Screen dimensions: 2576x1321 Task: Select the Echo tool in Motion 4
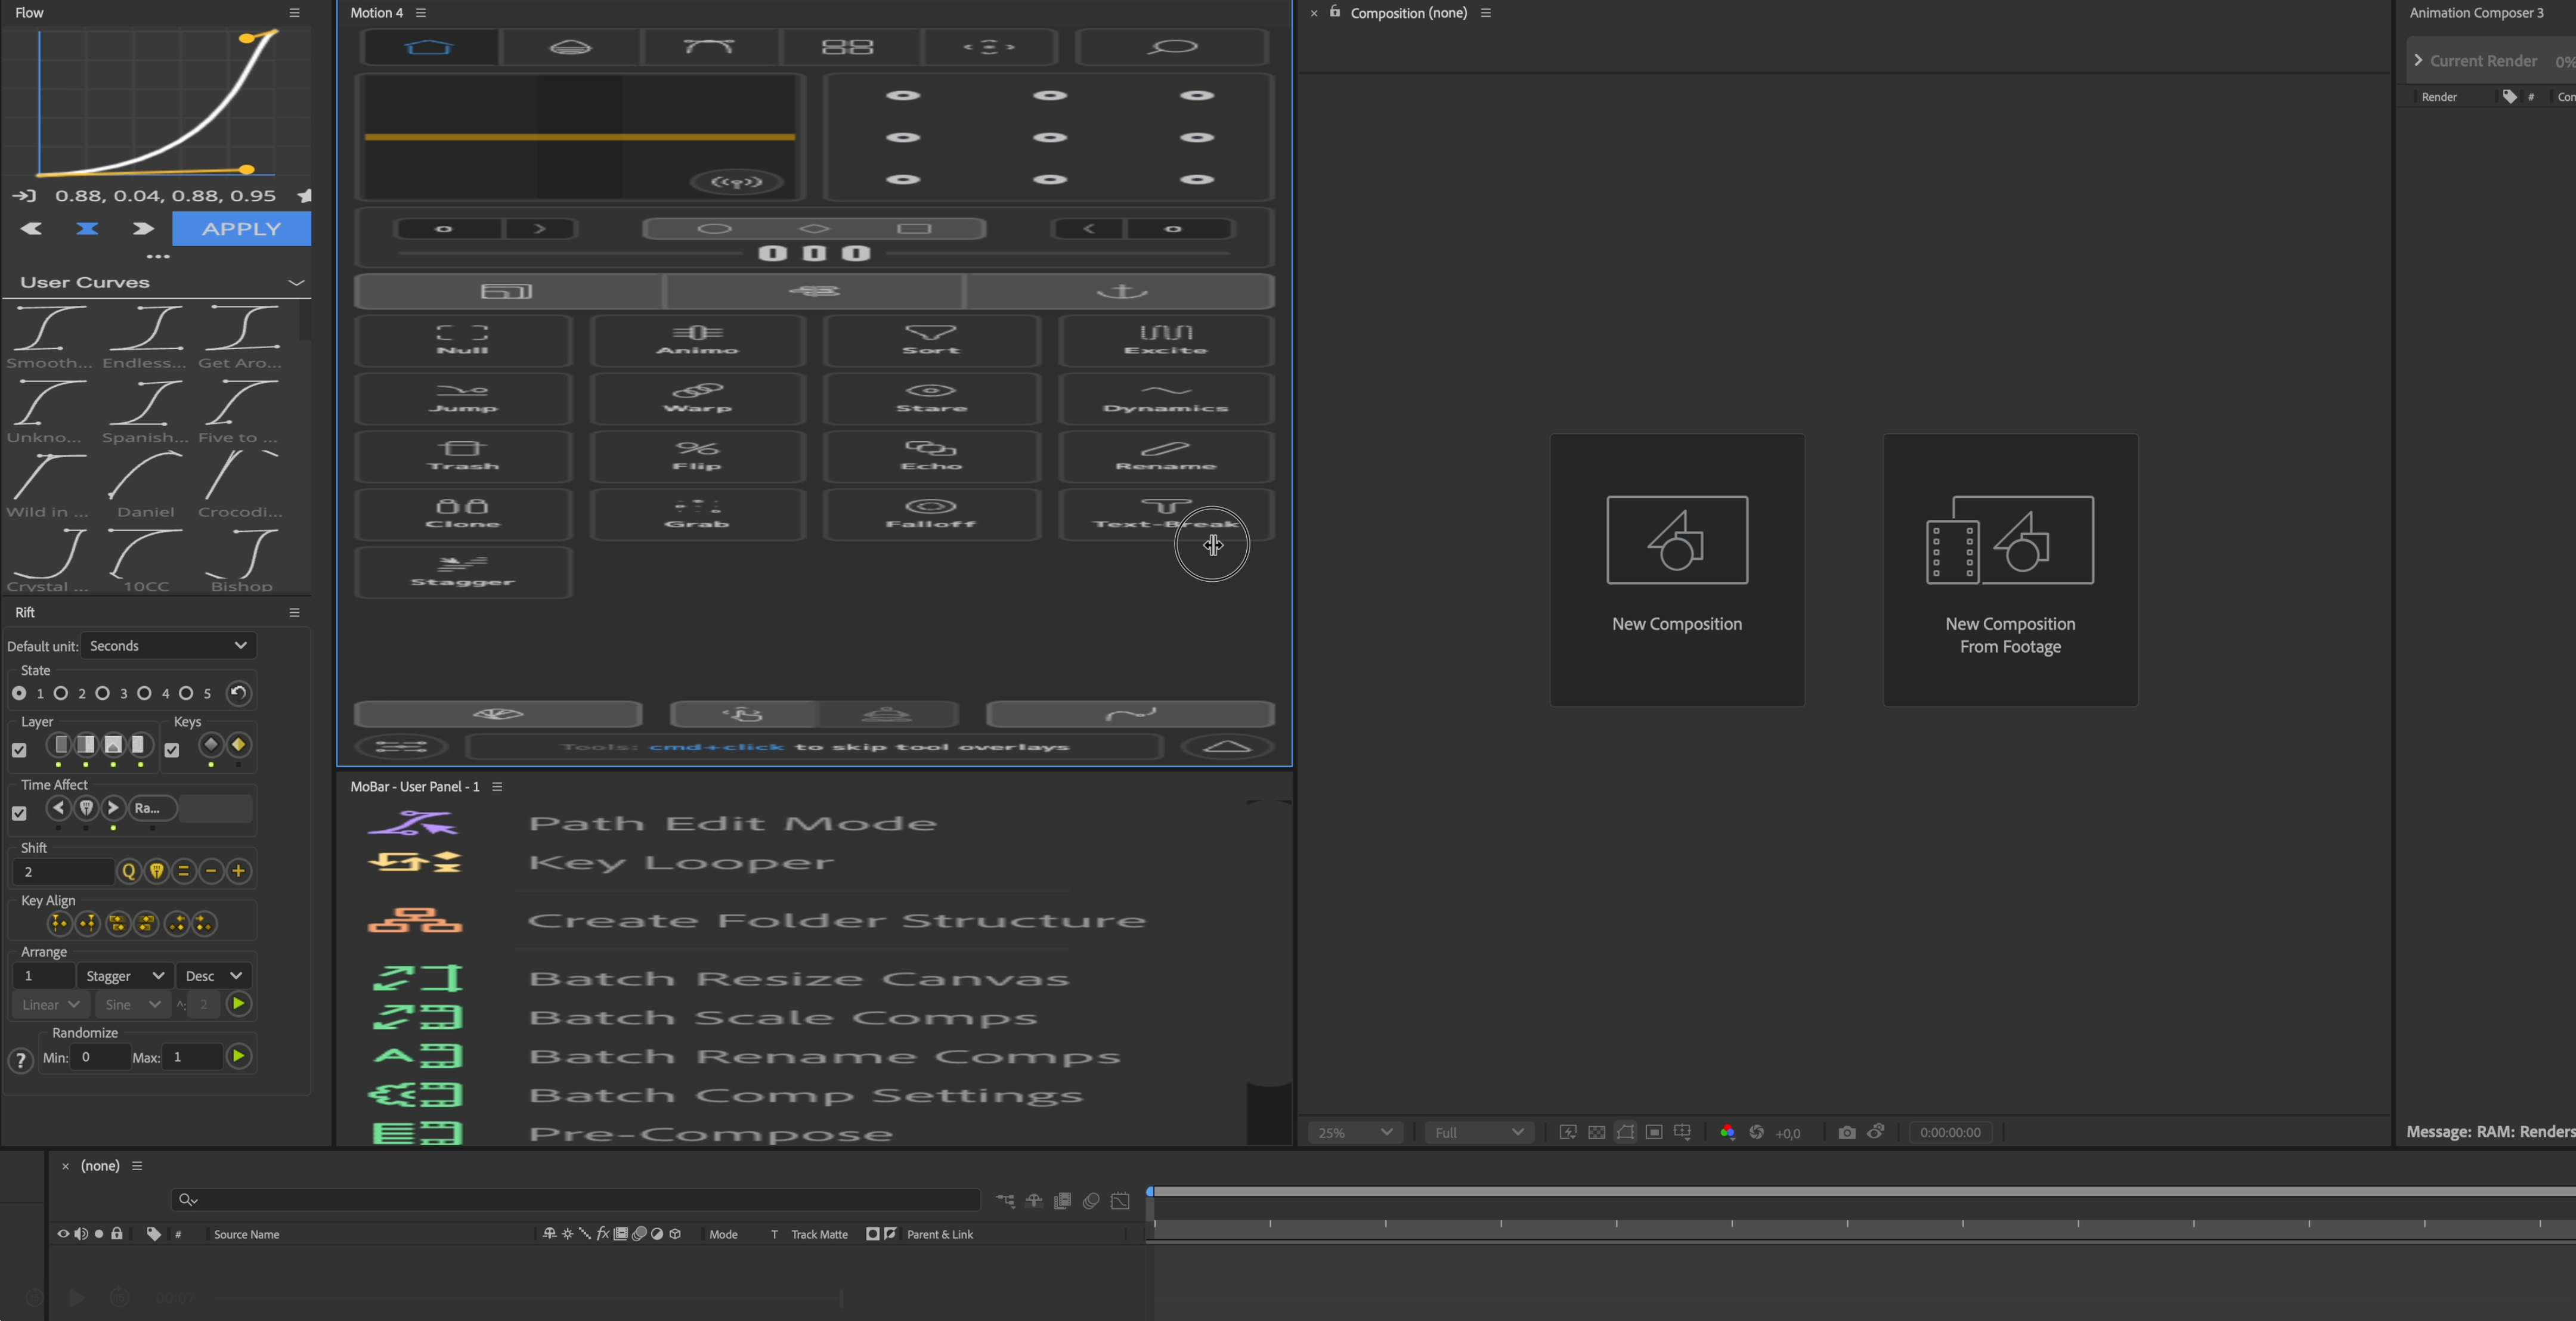click(x=931, y=457)
